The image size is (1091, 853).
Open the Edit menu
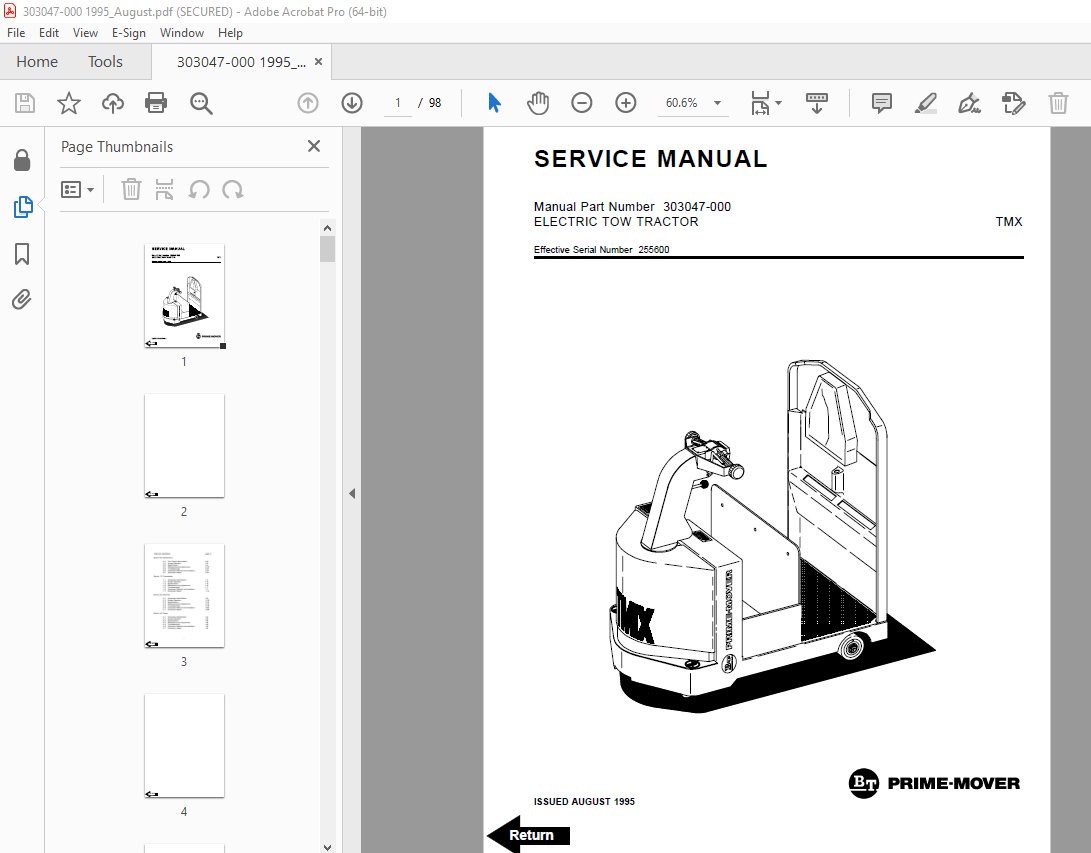click(x=49, y=33)
